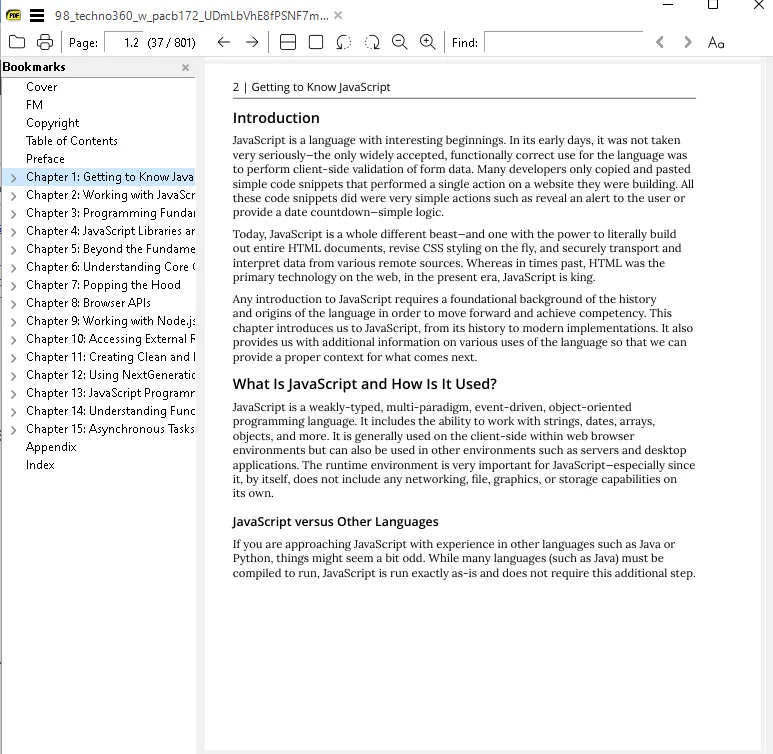
Task: Expand Chapter 15: Asynchronous Tasks bookmark
Action: click(13, 430)
